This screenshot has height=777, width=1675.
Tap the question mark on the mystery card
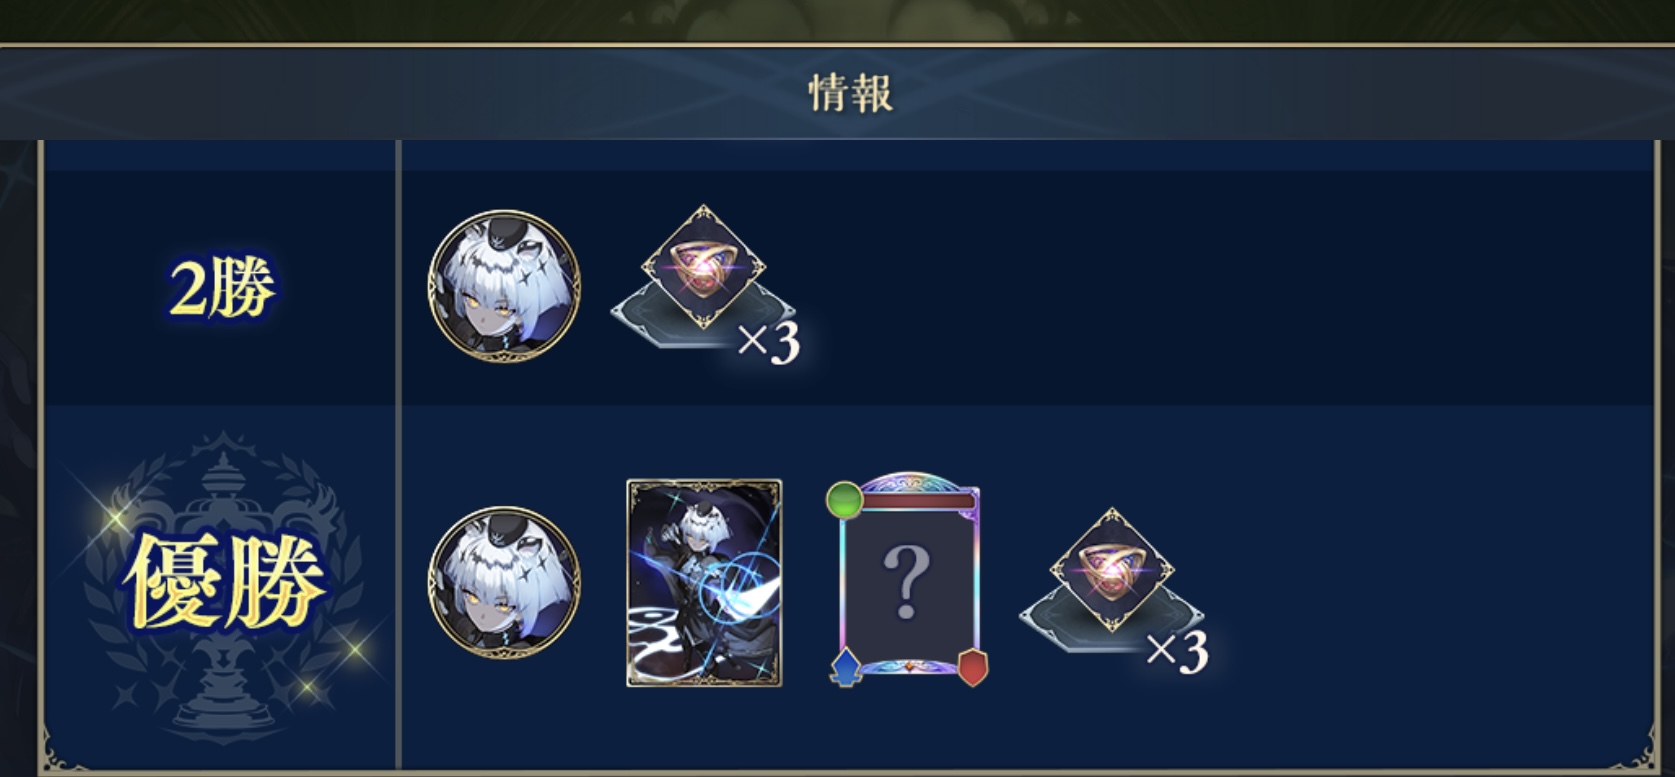point(906,581)
